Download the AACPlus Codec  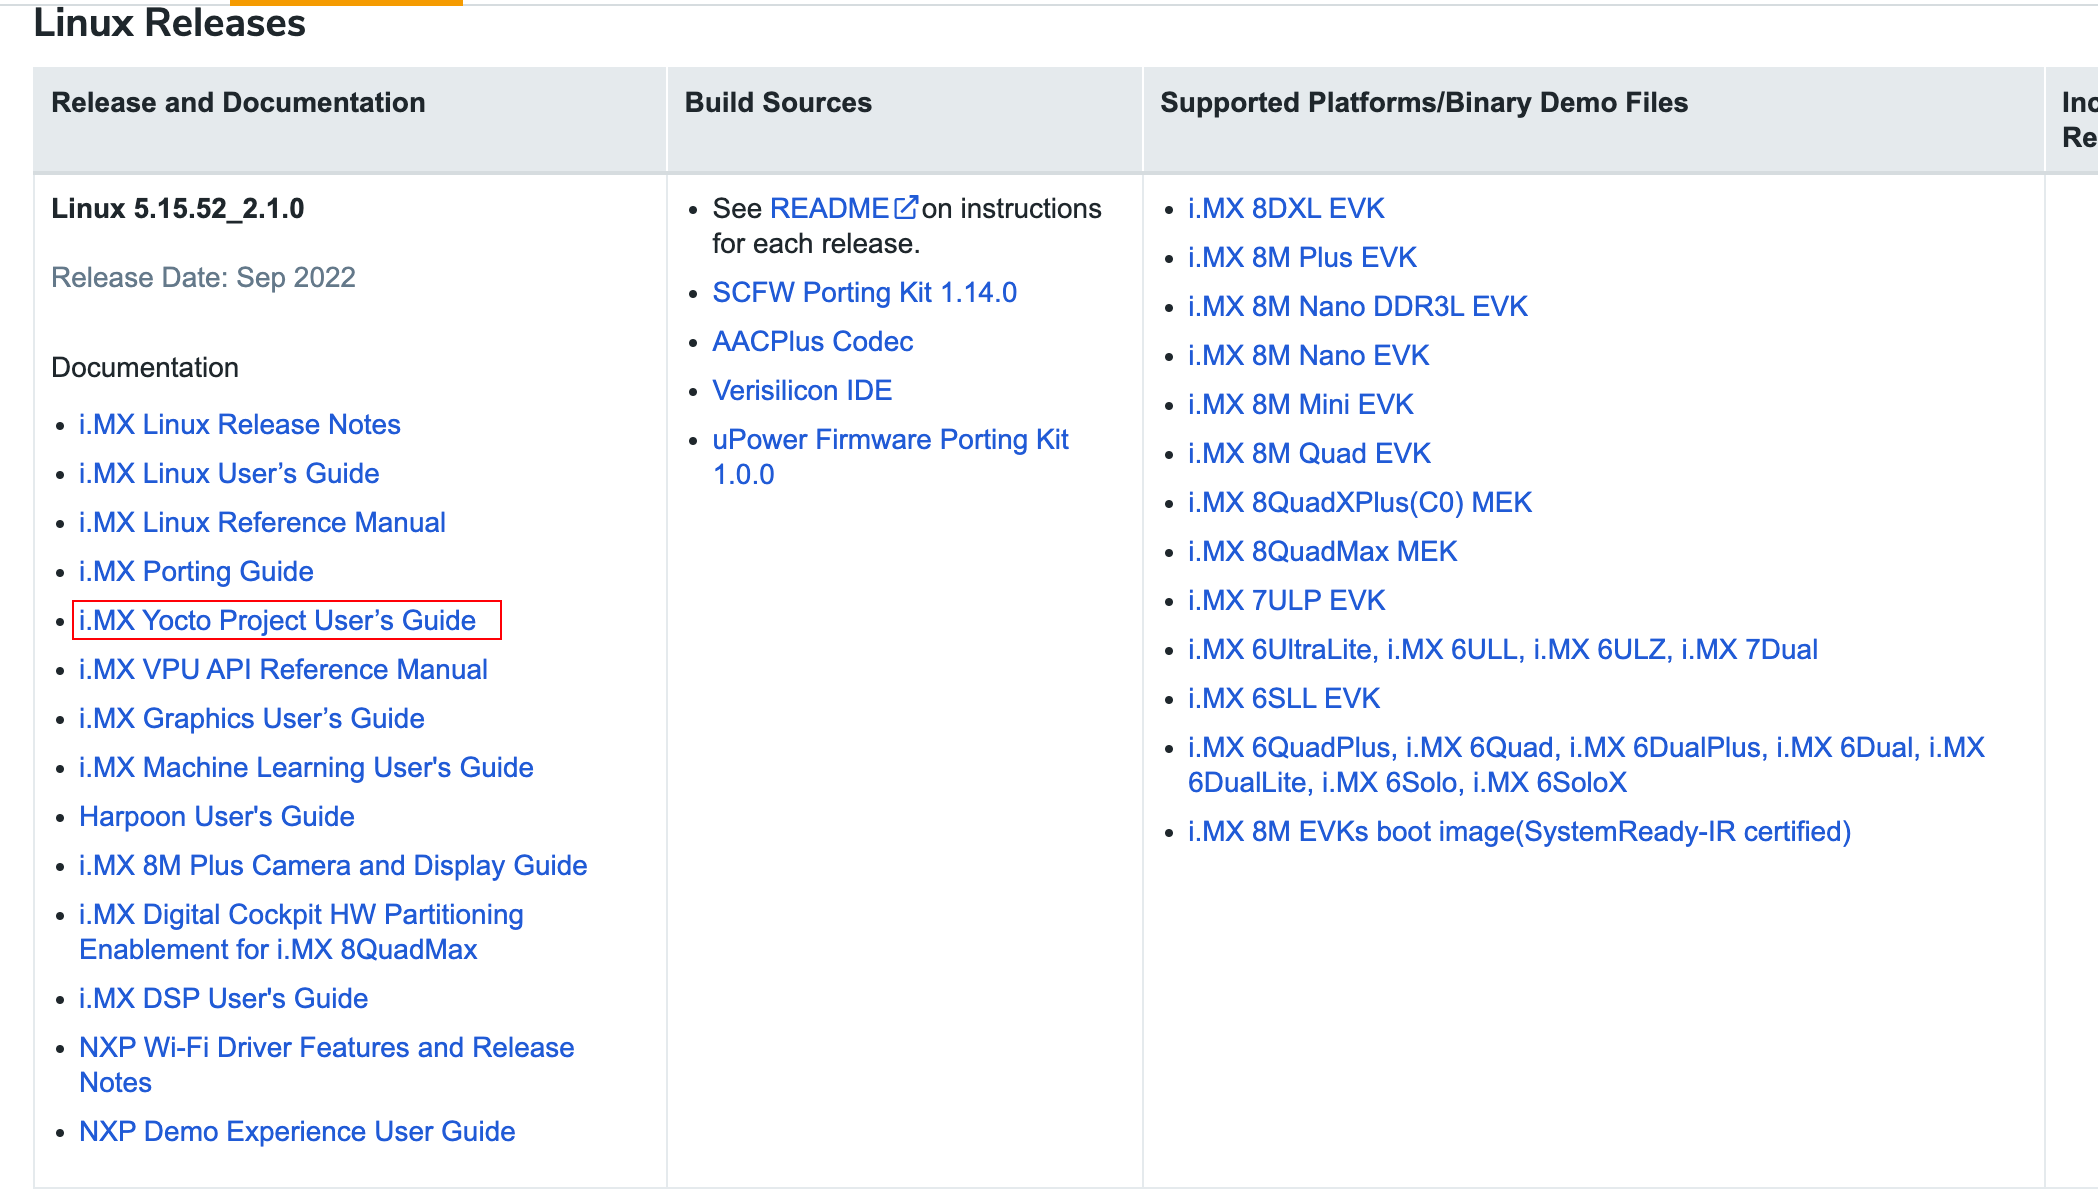812,341
